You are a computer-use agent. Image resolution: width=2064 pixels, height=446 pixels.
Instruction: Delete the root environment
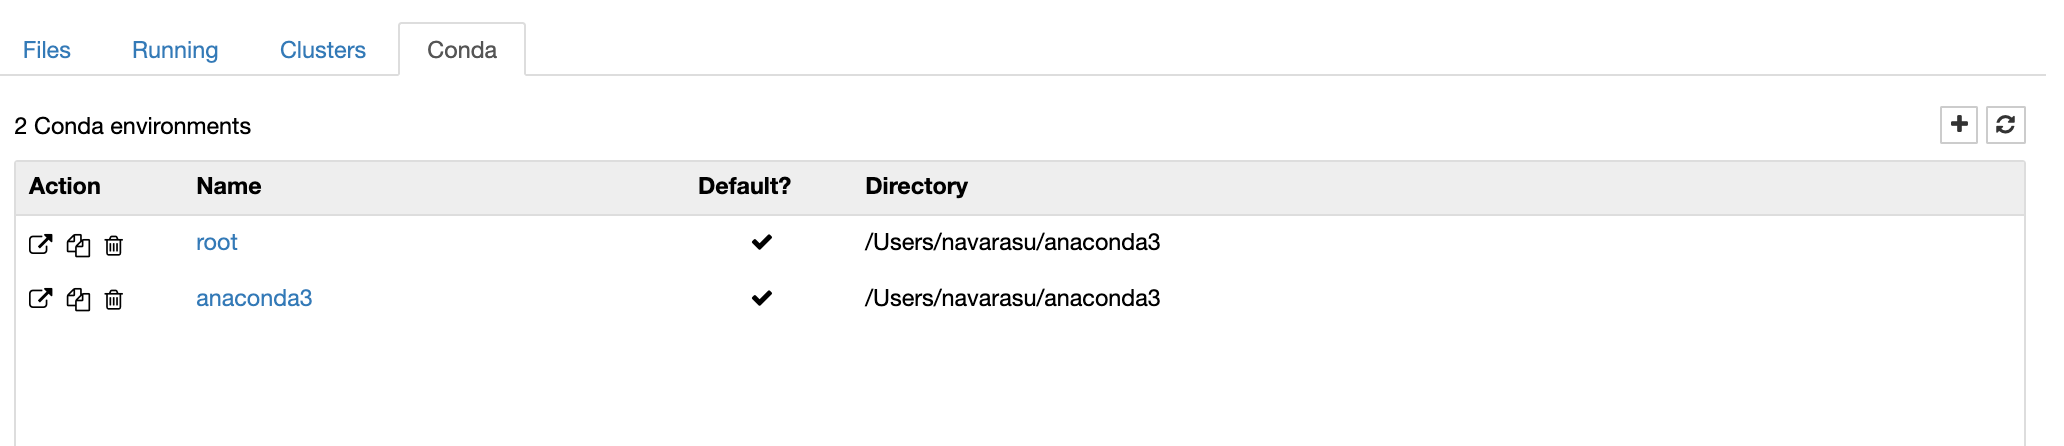click(114, 245)
